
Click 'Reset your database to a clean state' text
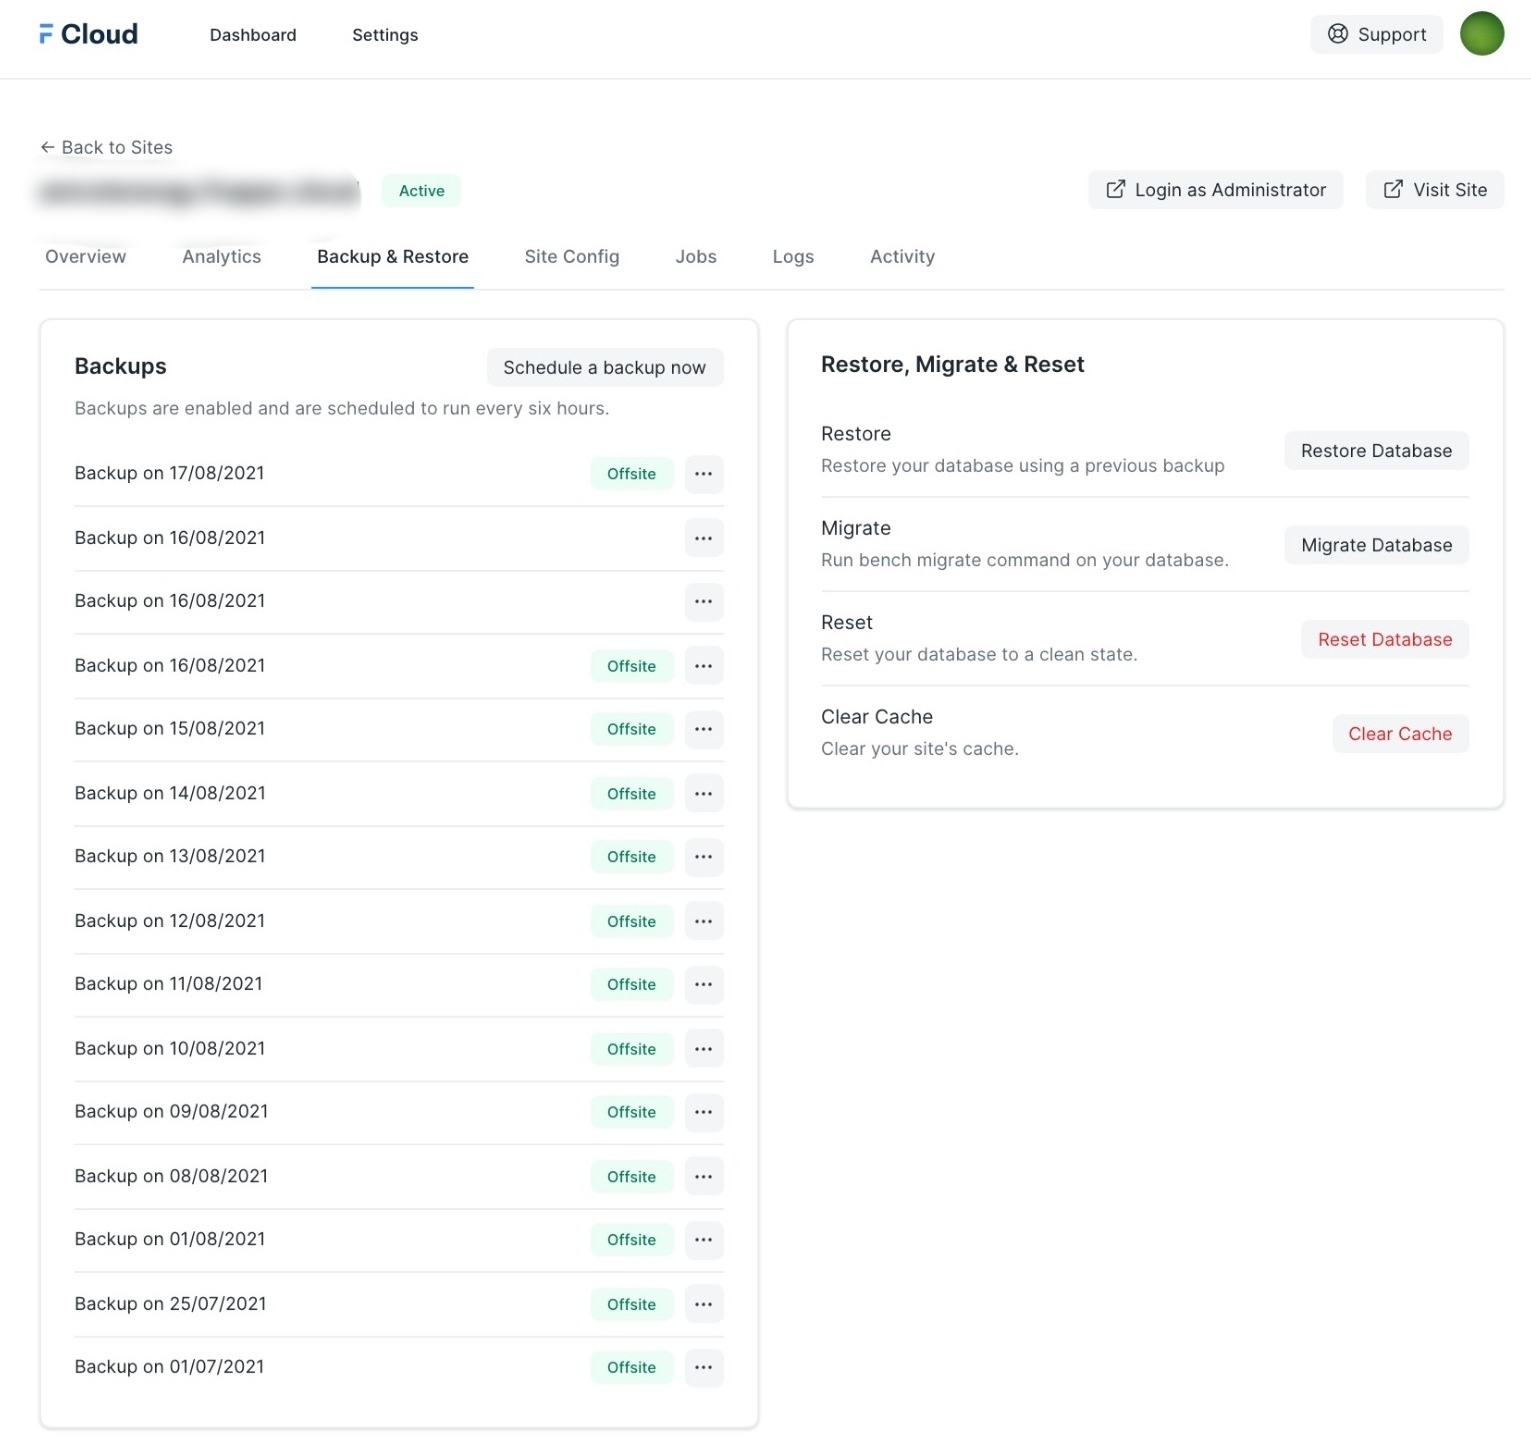(979, 655)
